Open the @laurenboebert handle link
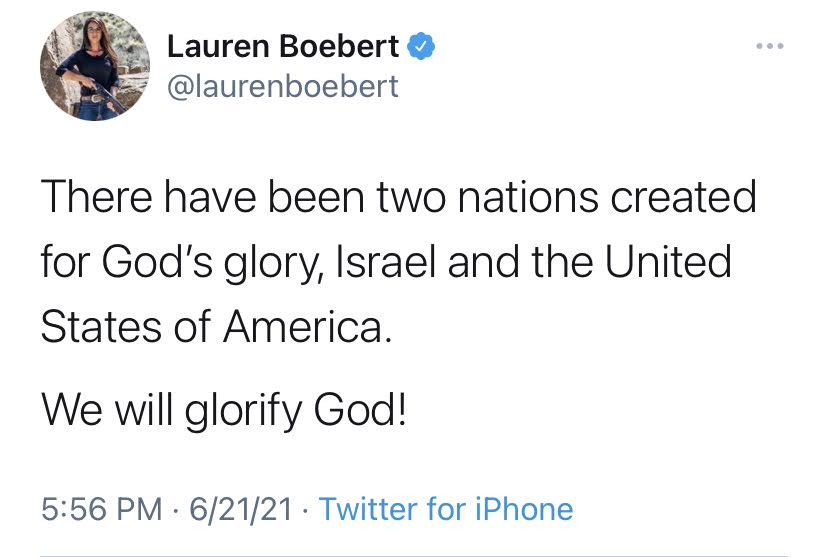 [282, 87]
